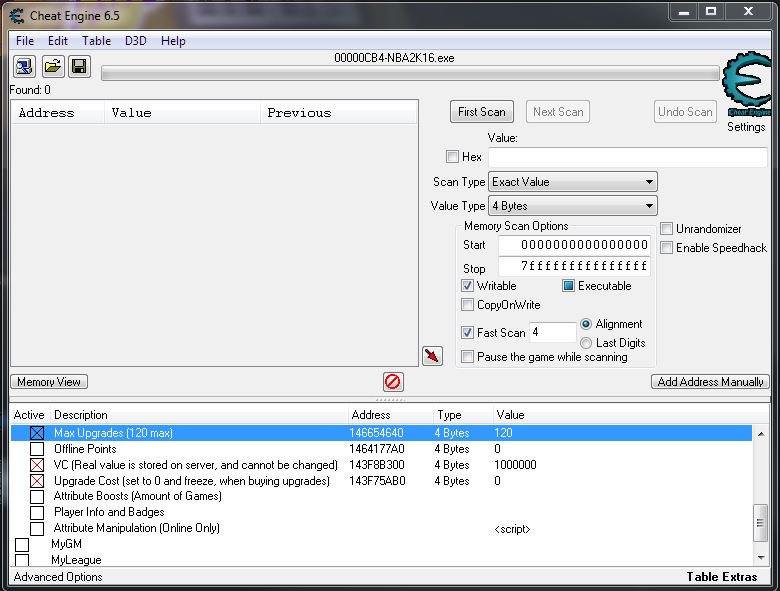The height and width of the screenshot is (591, 780).
Task: Click the Next Scan button
Action: 558,112
